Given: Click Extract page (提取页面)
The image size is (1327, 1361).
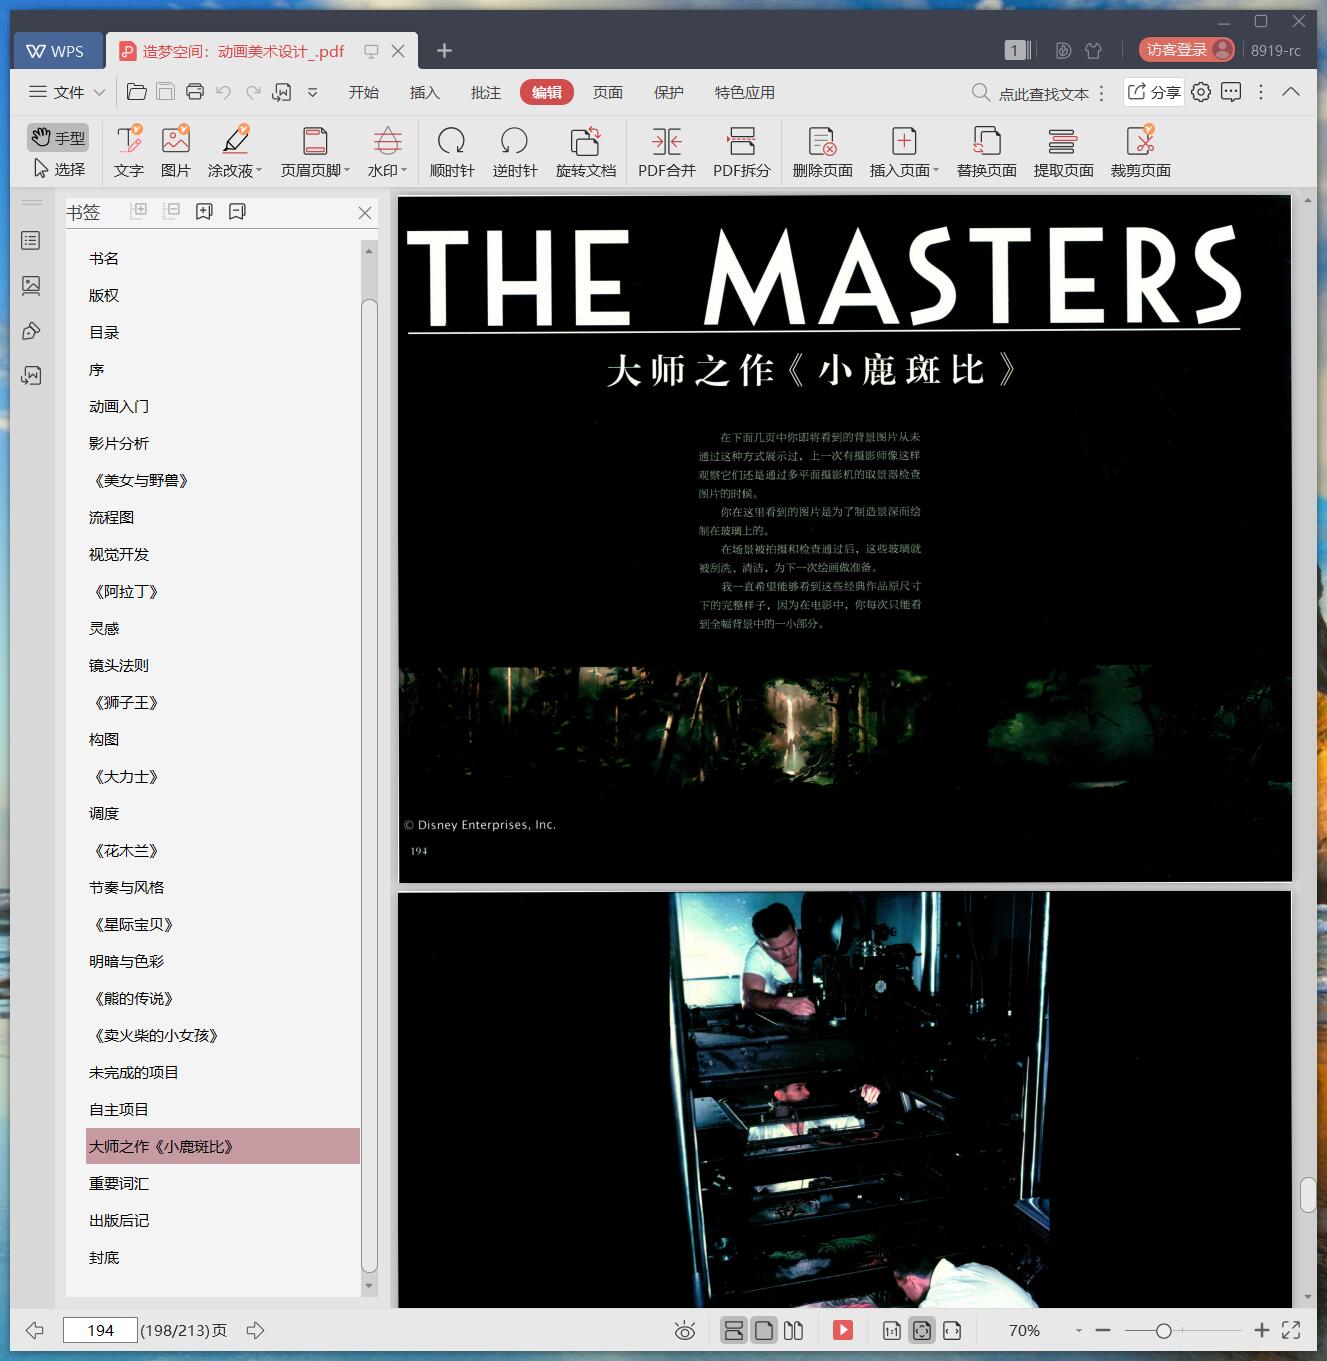Looking at the screenshot, I should [x=1064, y=152].
